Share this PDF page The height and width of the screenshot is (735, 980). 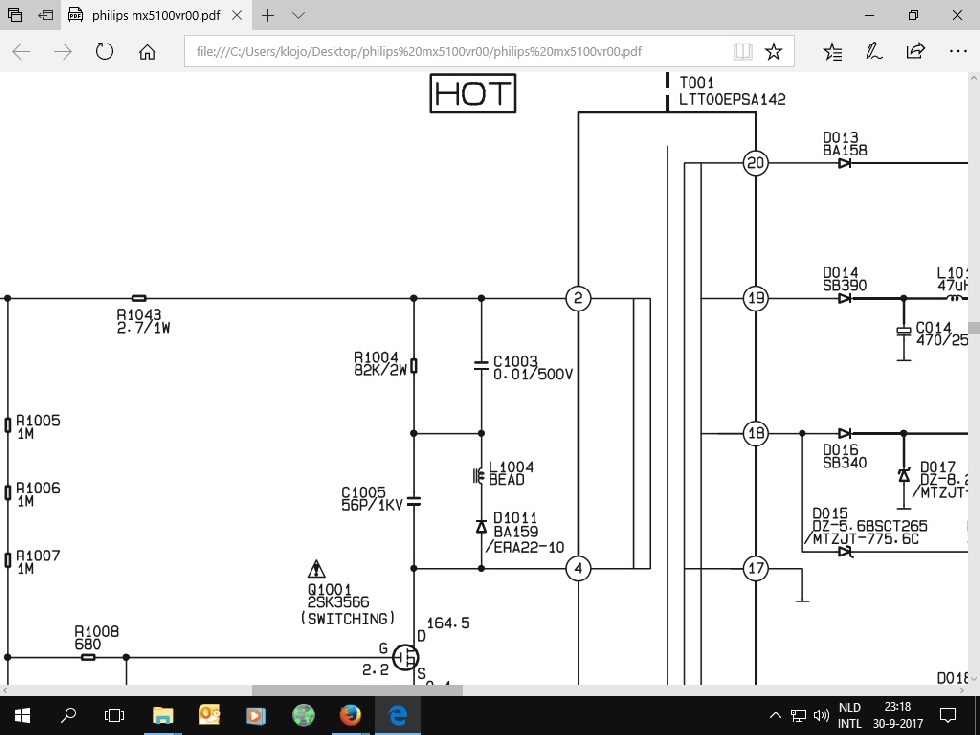point(916,51)
